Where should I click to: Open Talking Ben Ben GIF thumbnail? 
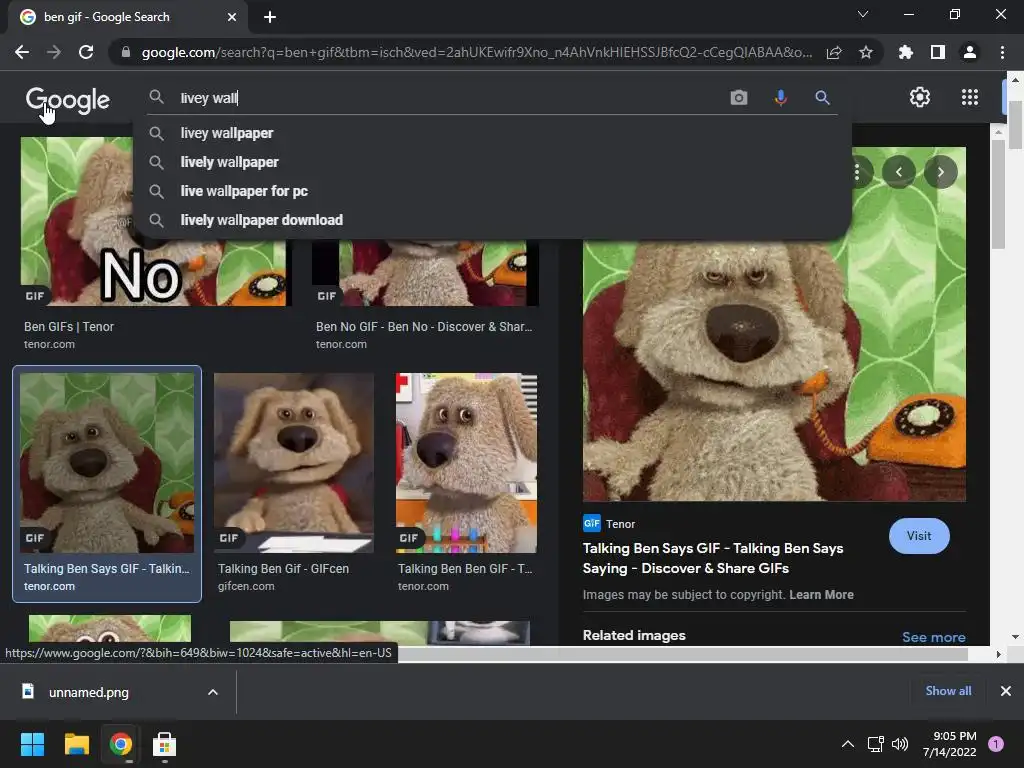click(x=466, y=463)
